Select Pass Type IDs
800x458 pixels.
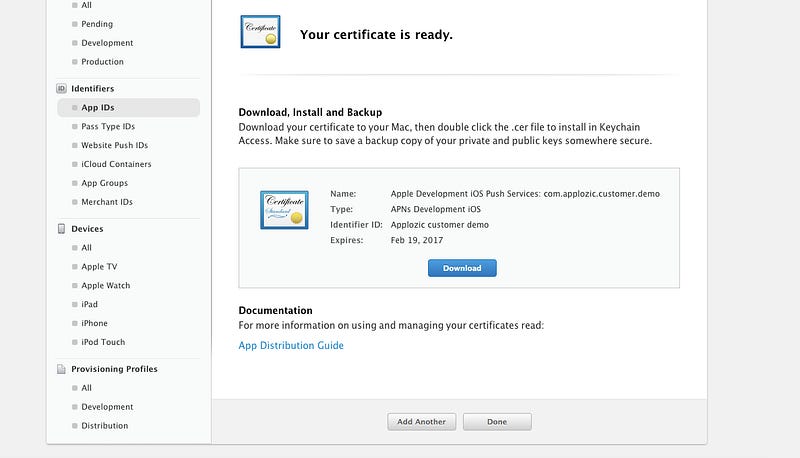[x=108, y=126]
